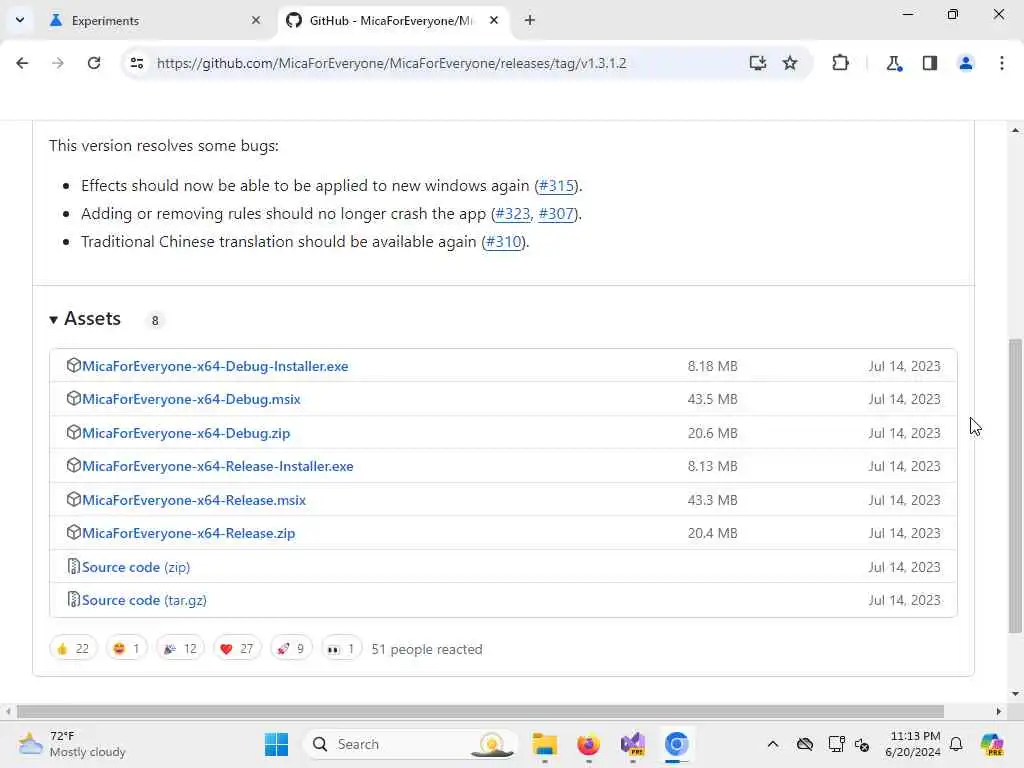
Task: Bookmark this page with the star icon
Action: point(790,63)
